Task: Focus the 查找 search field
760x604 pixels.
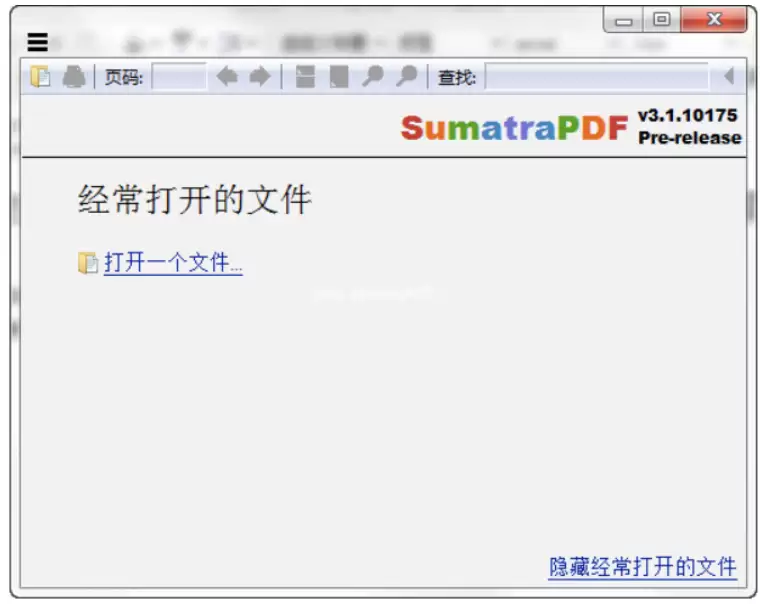Action: tap(597, 77)
